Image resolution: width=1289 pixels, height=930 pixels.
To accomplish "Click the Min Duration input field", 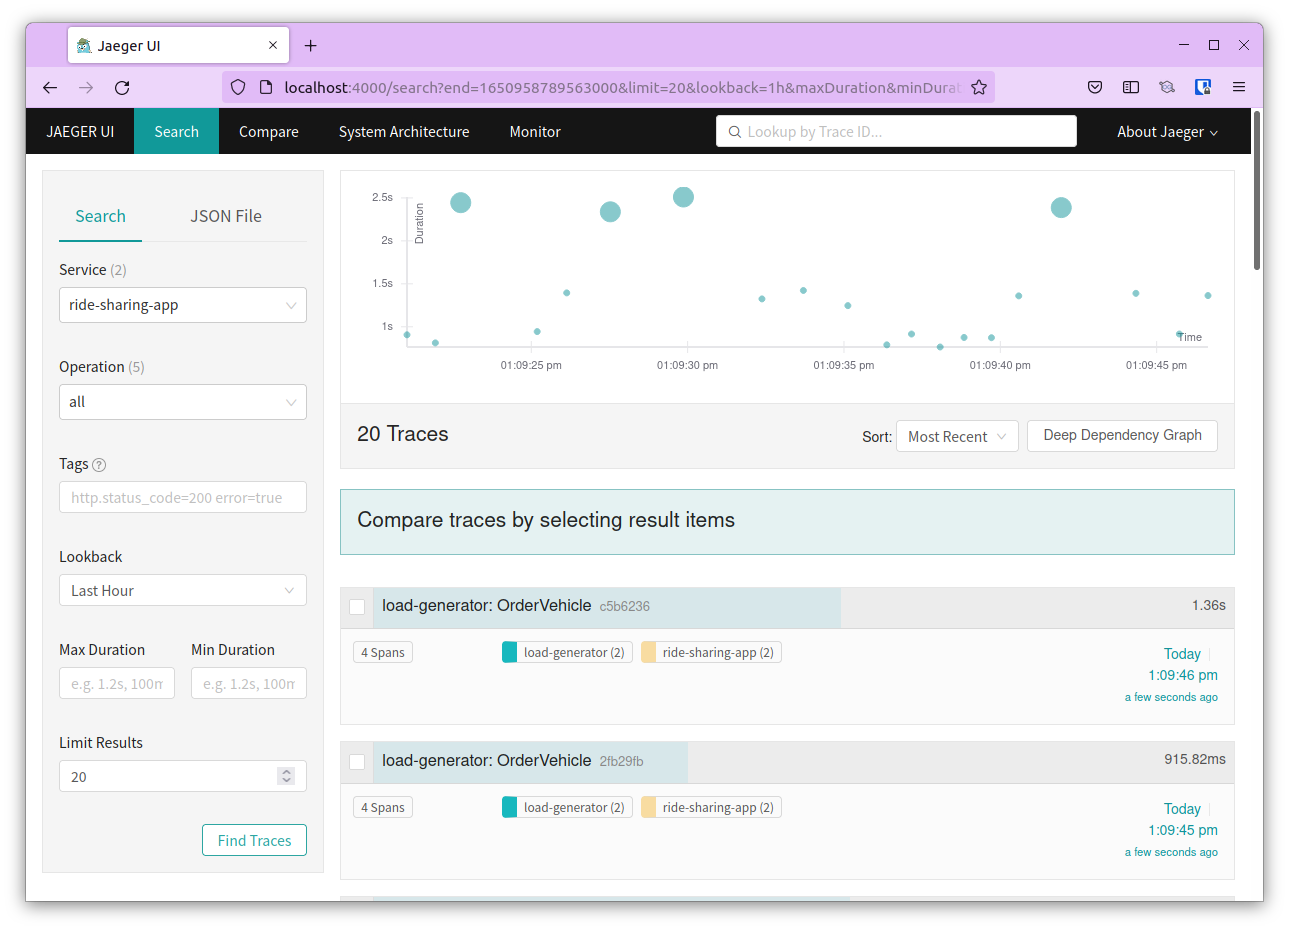I will click(x=249, y=684).
